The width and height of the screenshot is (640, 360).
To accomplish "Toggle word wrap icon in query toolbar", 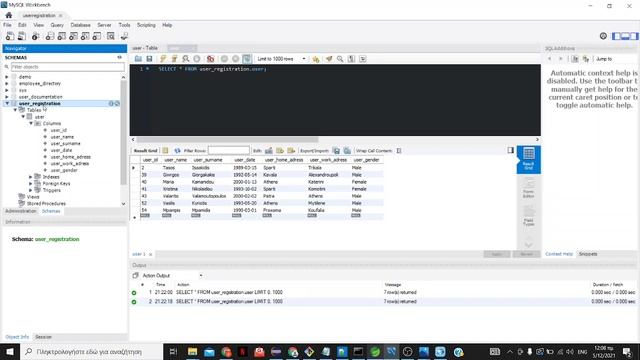I will 363,59.
